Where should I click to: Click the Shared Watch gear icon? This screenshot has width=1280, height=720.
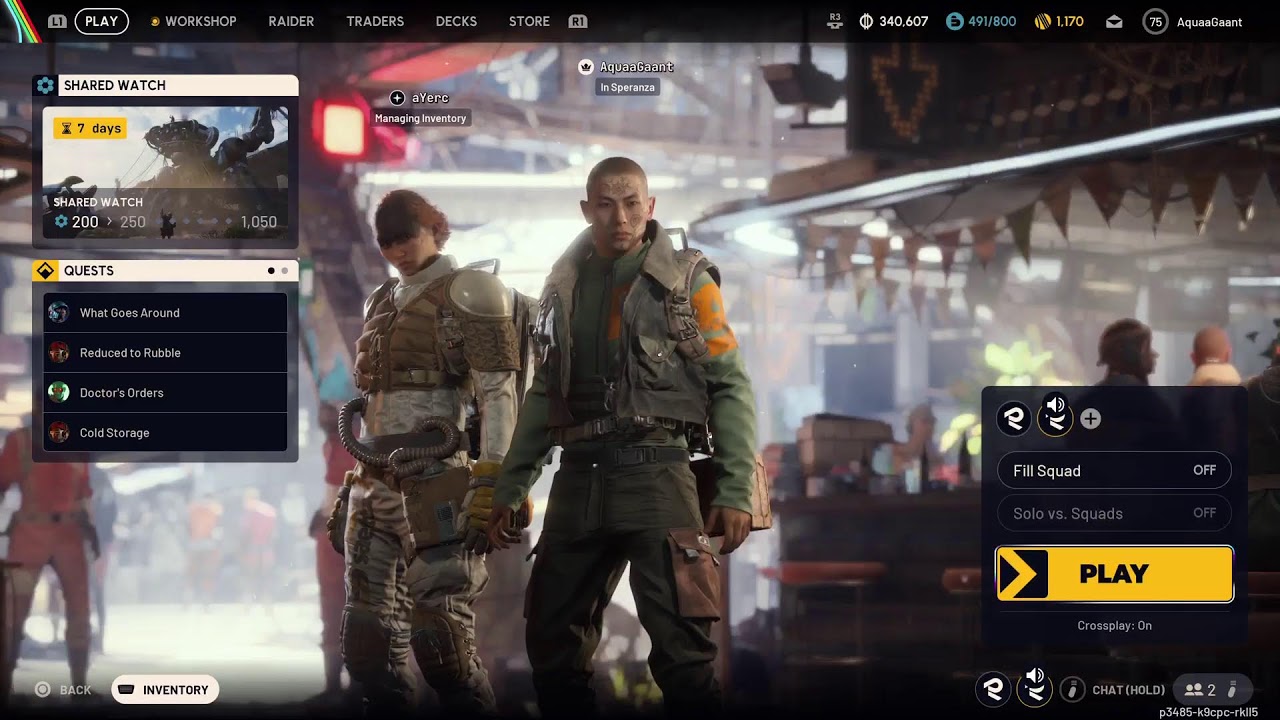point(45,85)
